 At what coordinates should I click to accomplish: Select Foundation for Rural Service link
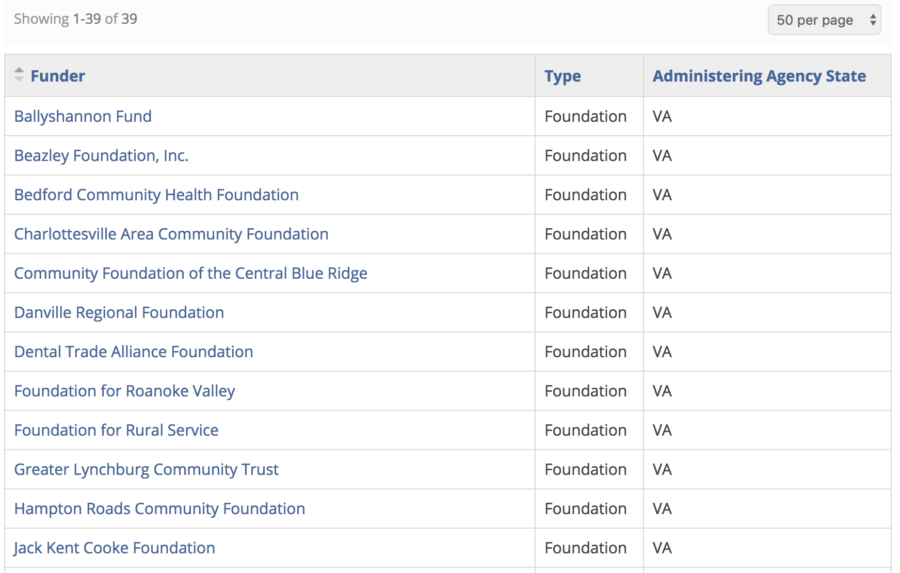(x=116, y=430)
